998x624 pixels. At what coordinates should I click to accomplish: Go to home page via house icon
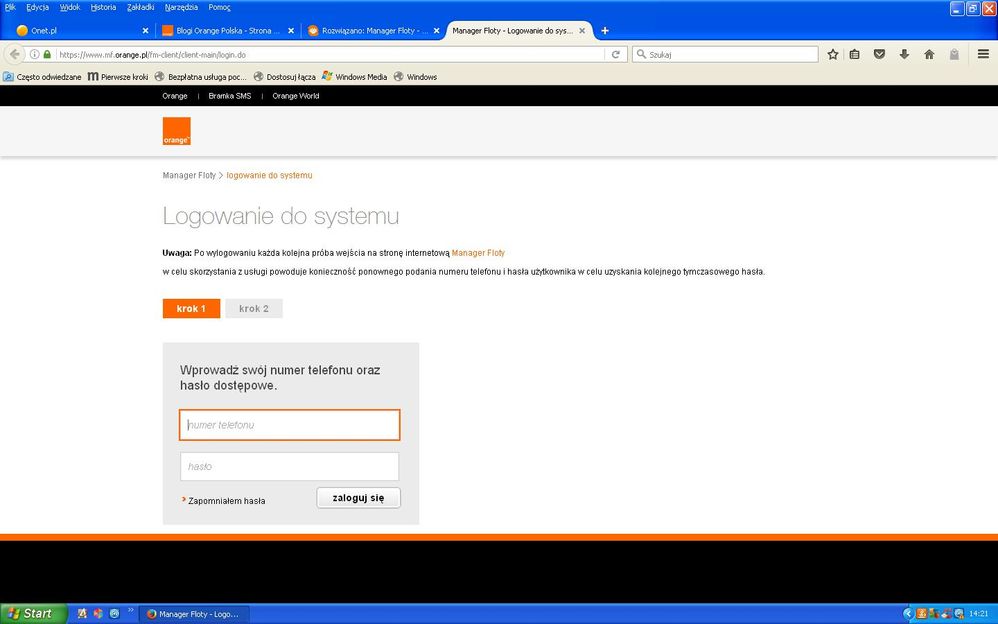tap(929, 54)
